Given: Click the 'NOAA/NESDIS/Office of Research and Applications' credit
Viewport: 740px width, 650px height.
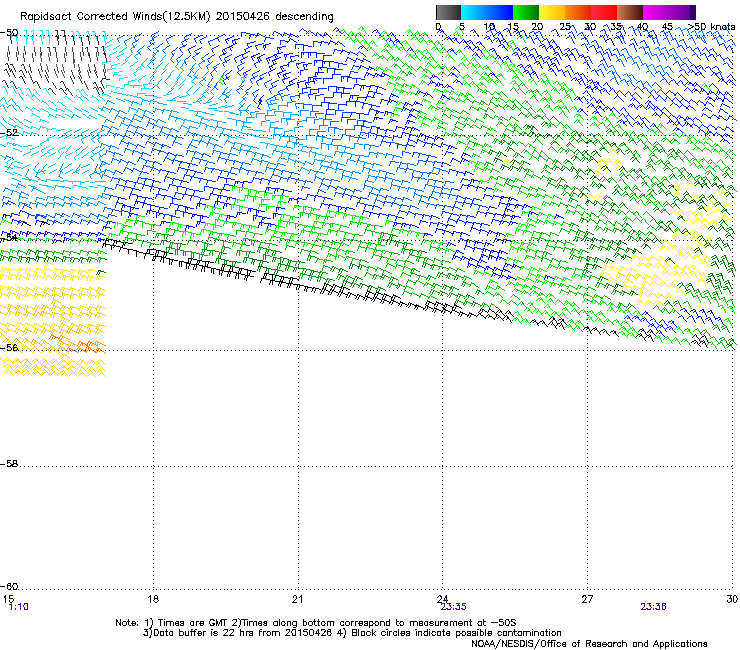Looking at the screenshot, I should [589, 644].
